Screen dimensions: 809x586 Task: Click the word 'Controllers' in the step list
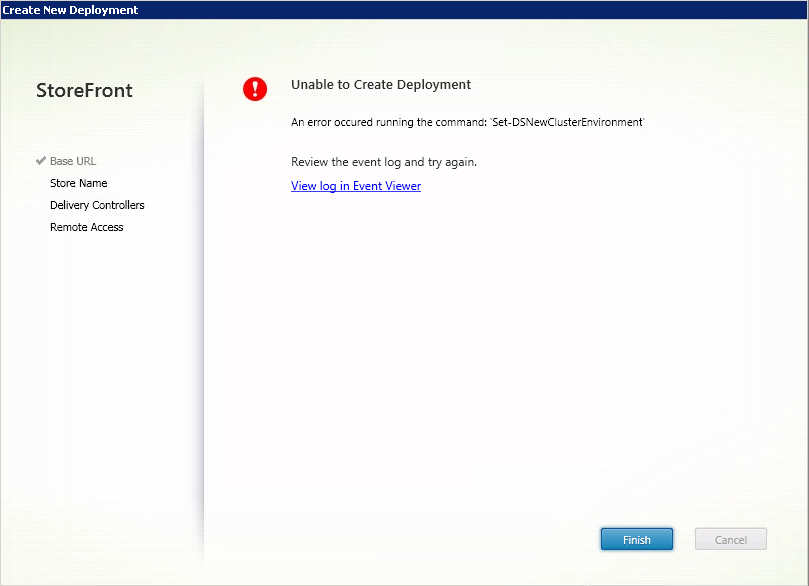click(118, 205)
